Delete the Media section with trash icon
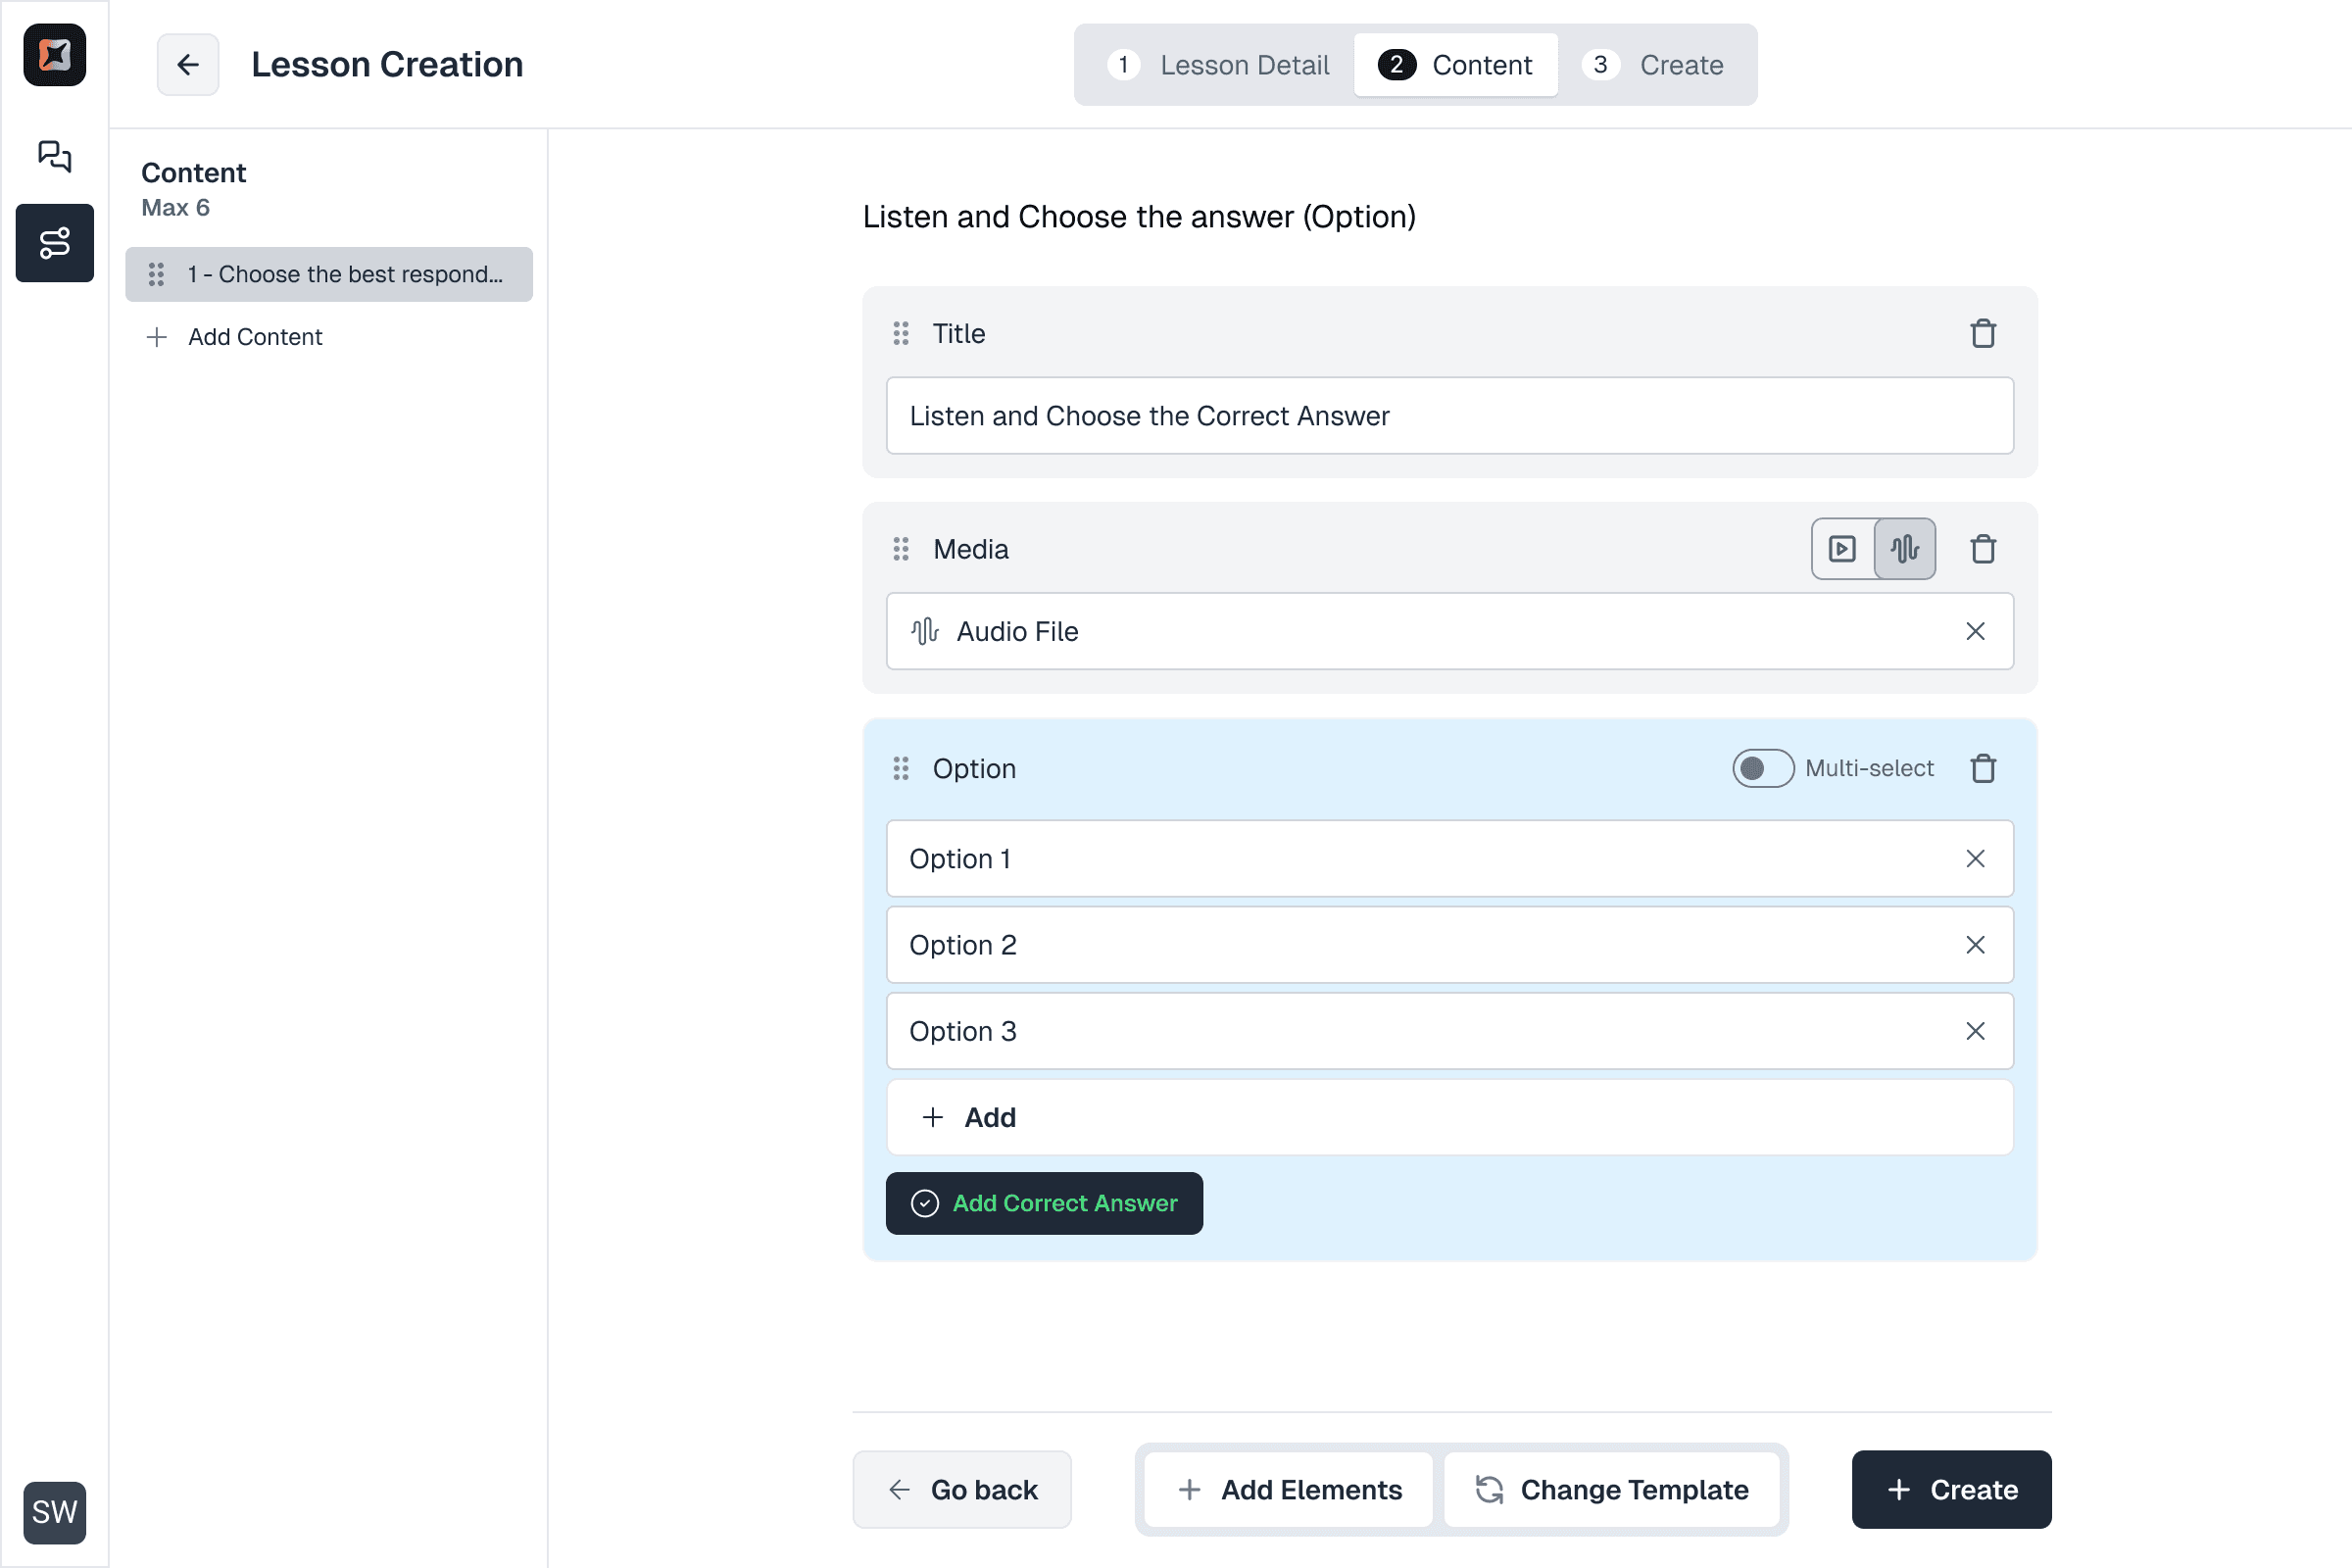 (1982, 549)
